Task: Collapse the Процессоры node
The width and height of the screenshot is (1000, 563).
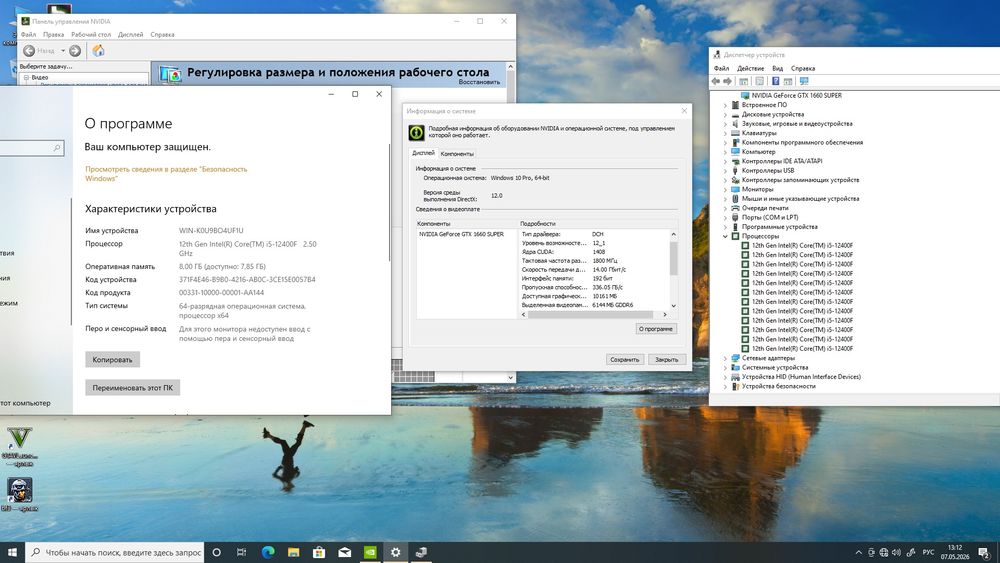Action: point(725,237)
